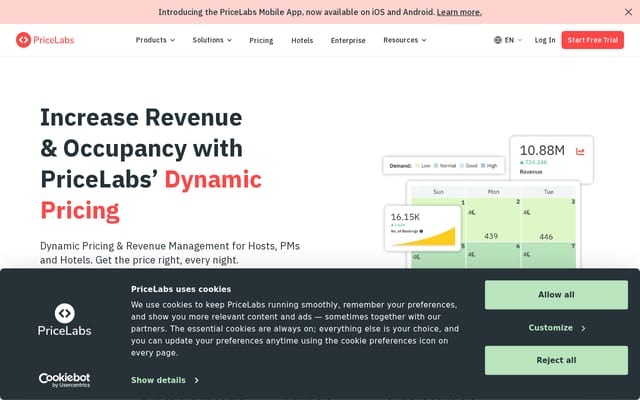Viewport: 640px width, 400px height.
Task: Open Customize cookie settings
Action: tap(556, 328)
